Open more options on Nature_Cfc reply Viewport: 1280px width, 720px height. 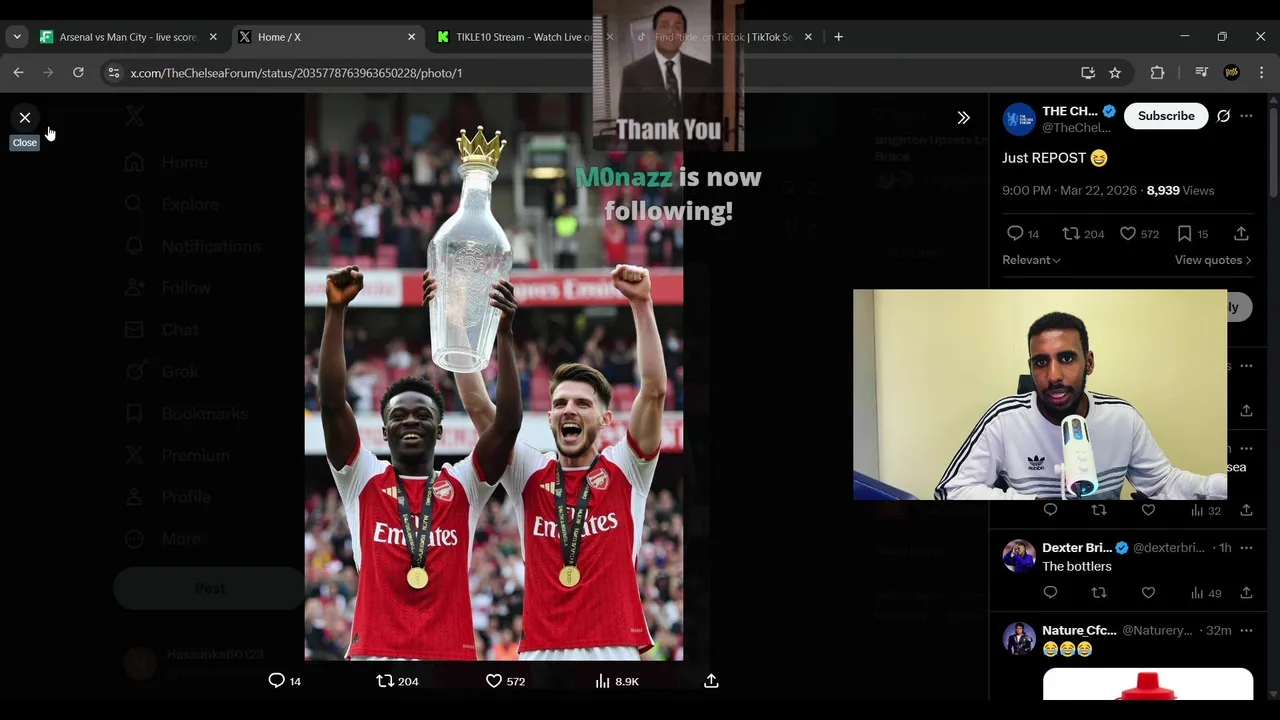[1246, 631]
